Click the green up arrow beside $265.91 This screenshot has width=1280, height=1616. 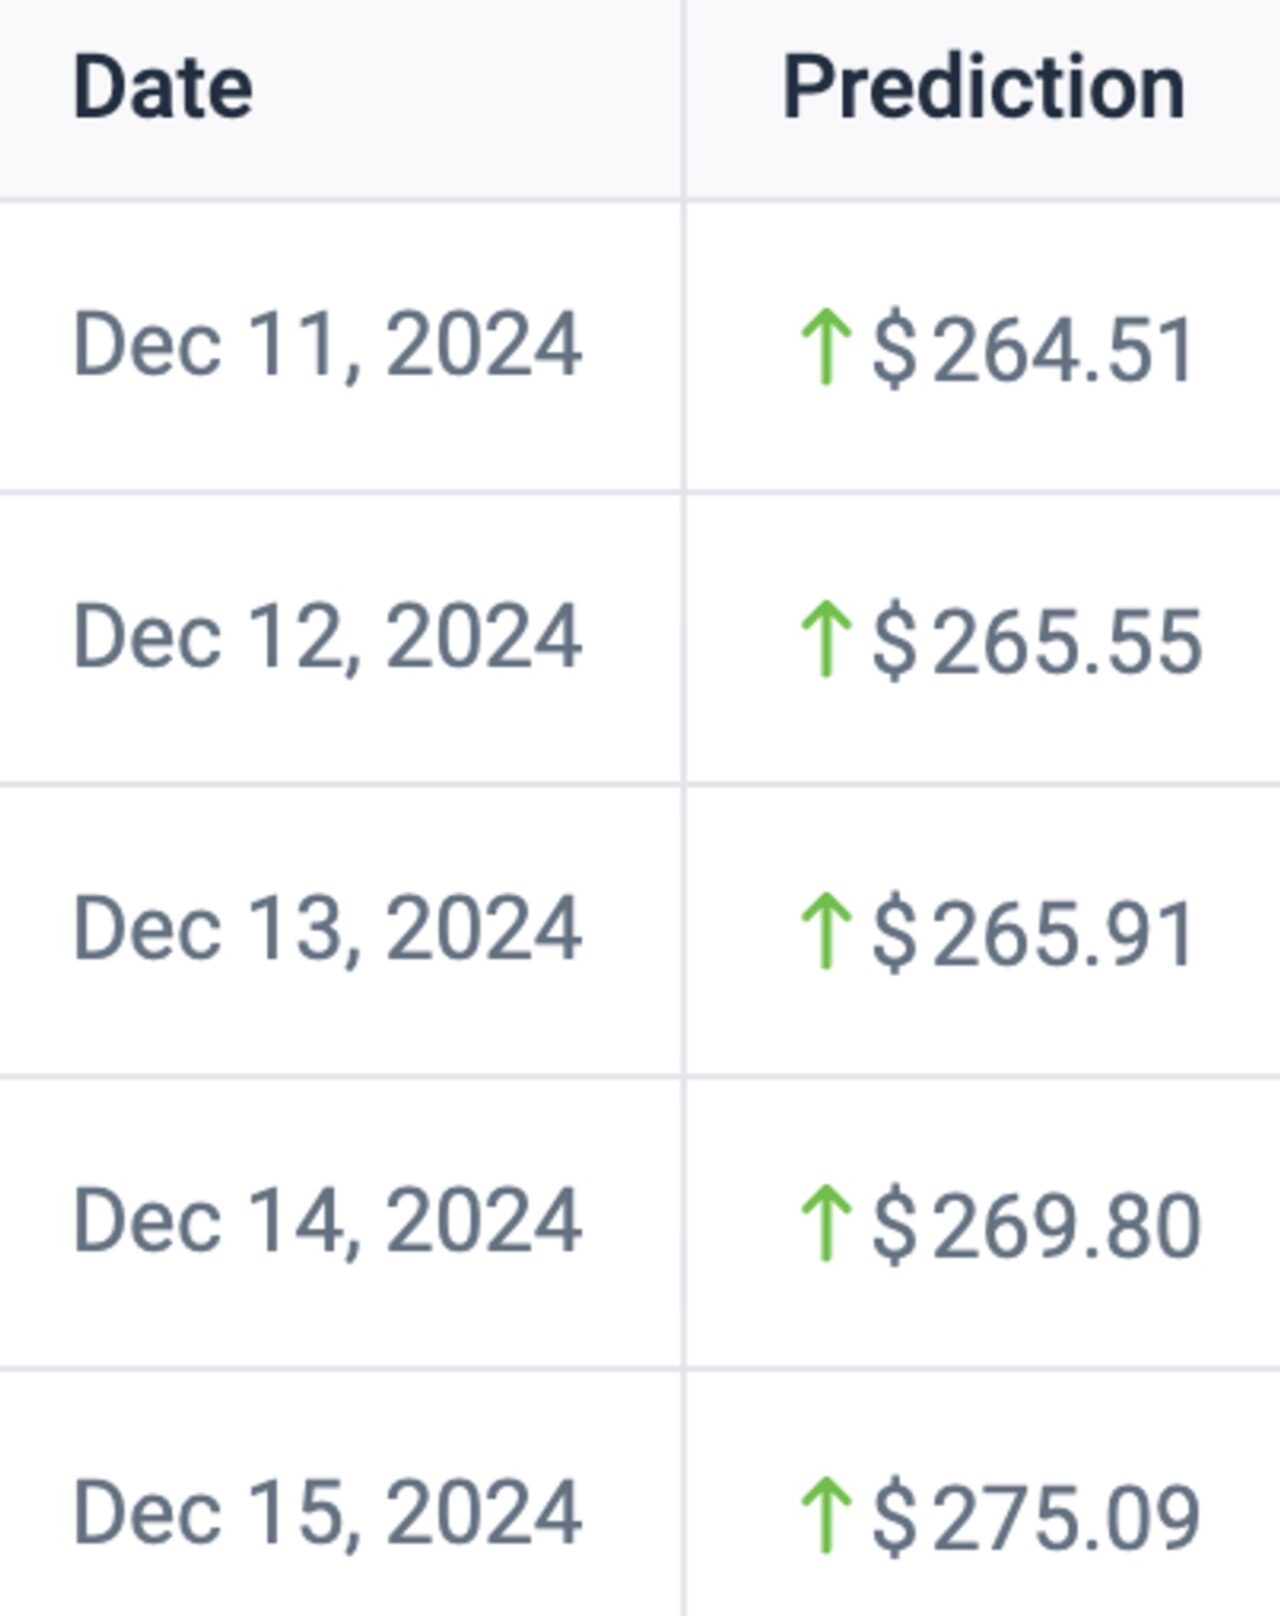click(826, 931)
